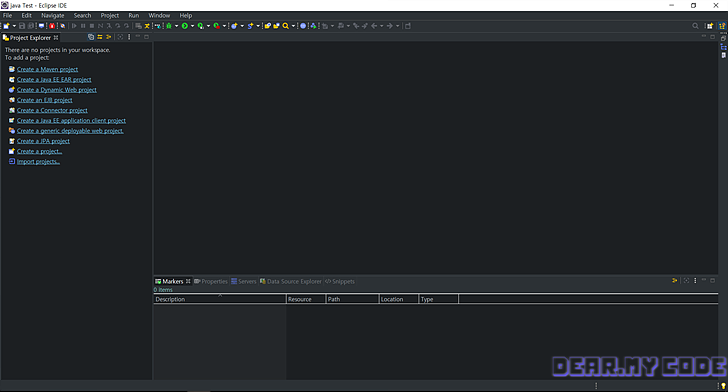Open the Project menu
Viewport: 728px width, 392px height.
tap(110, 15)
